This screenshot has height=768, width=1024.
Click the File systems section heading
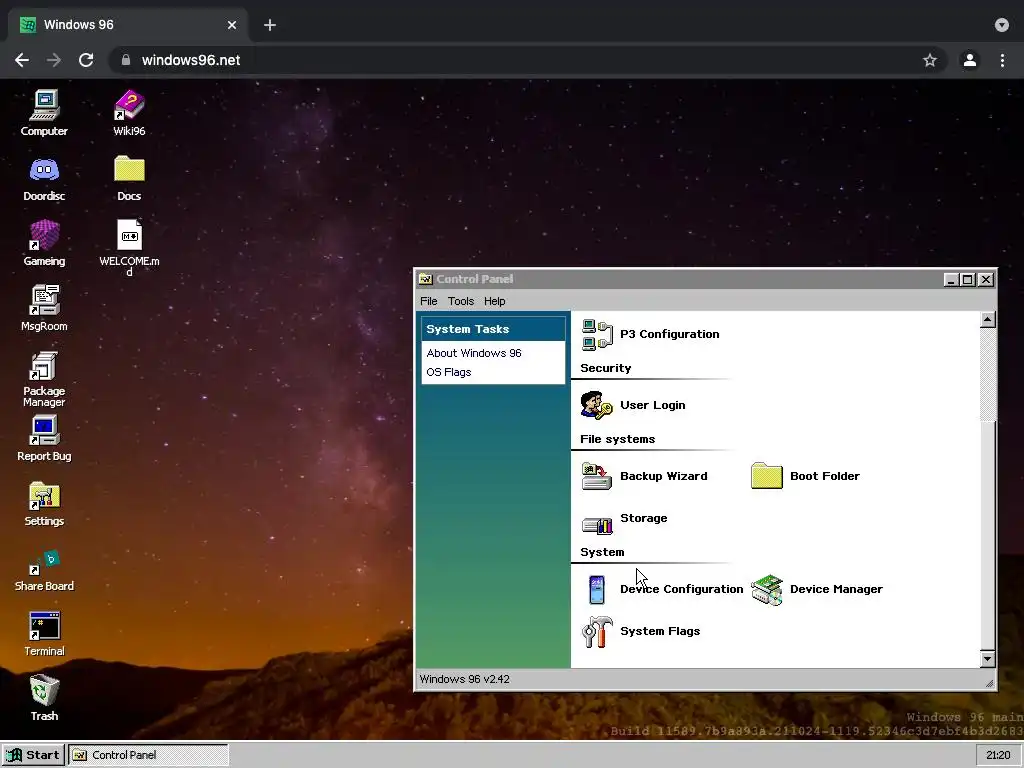617,440
